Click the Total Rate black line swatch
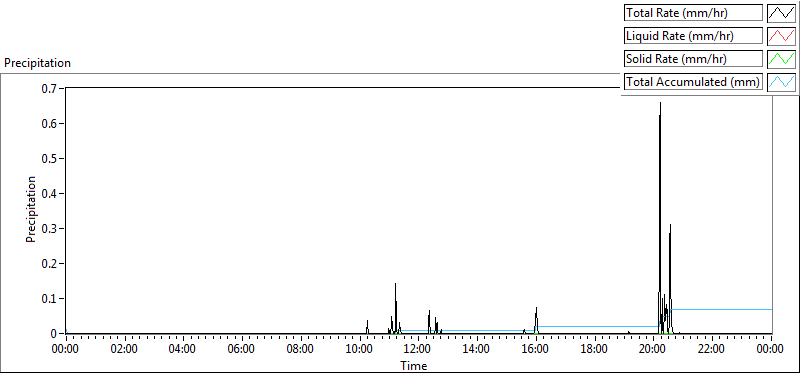 pos(782,13)
